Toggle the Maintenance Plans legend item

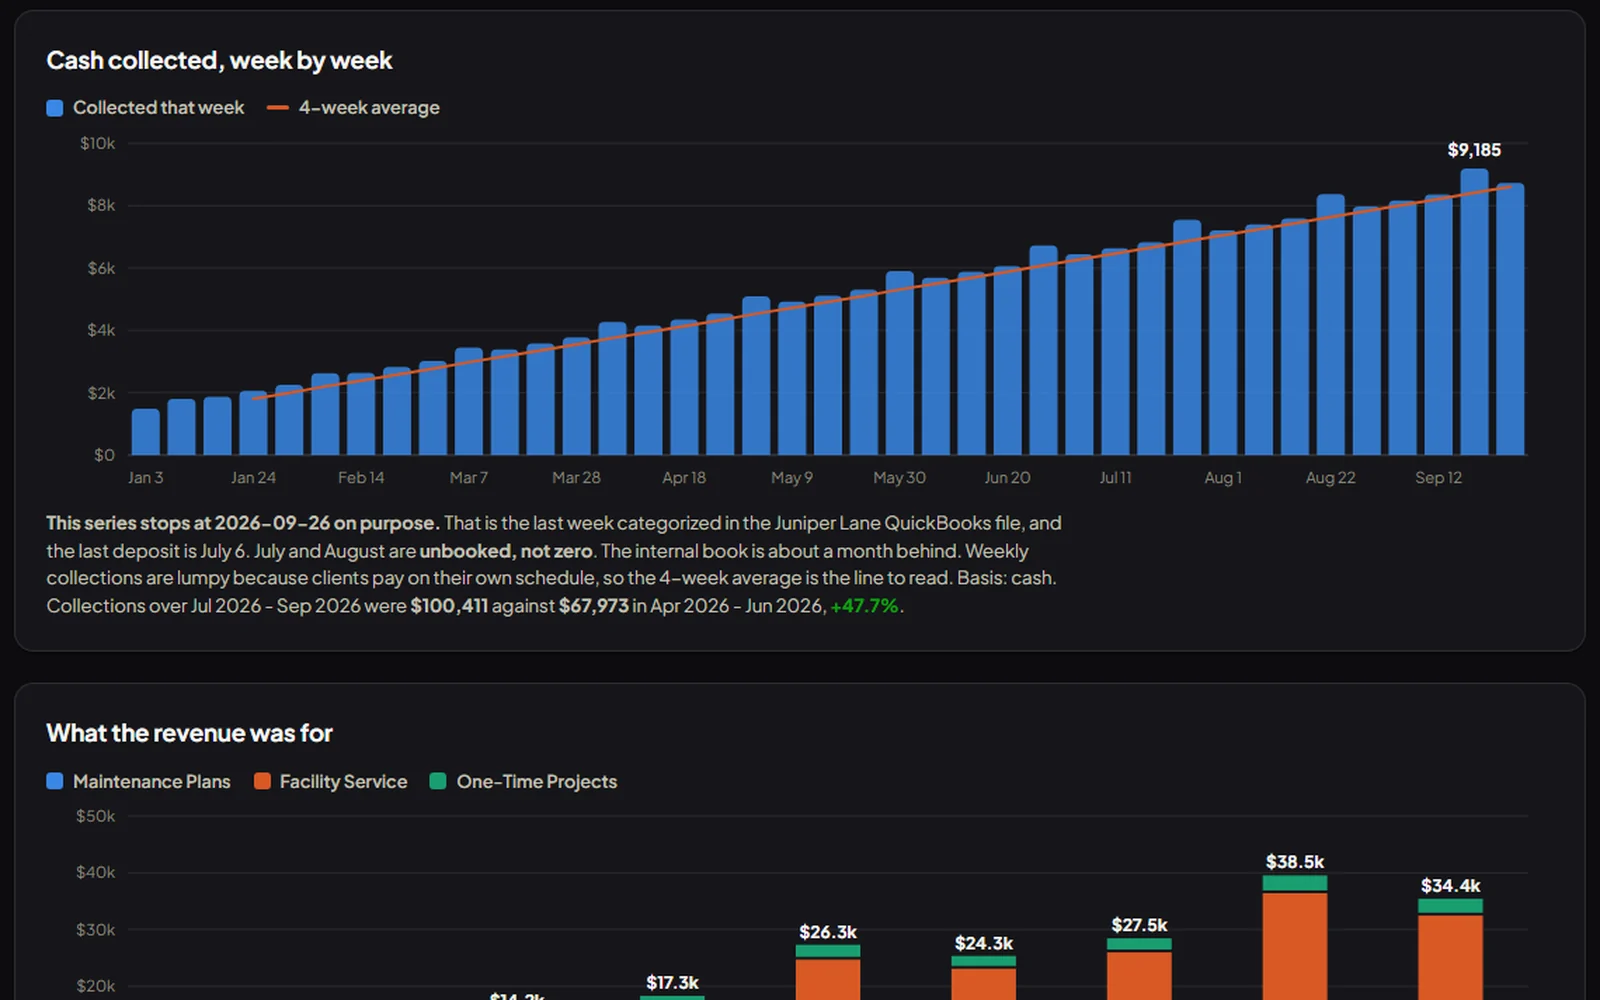click(138, 782)
